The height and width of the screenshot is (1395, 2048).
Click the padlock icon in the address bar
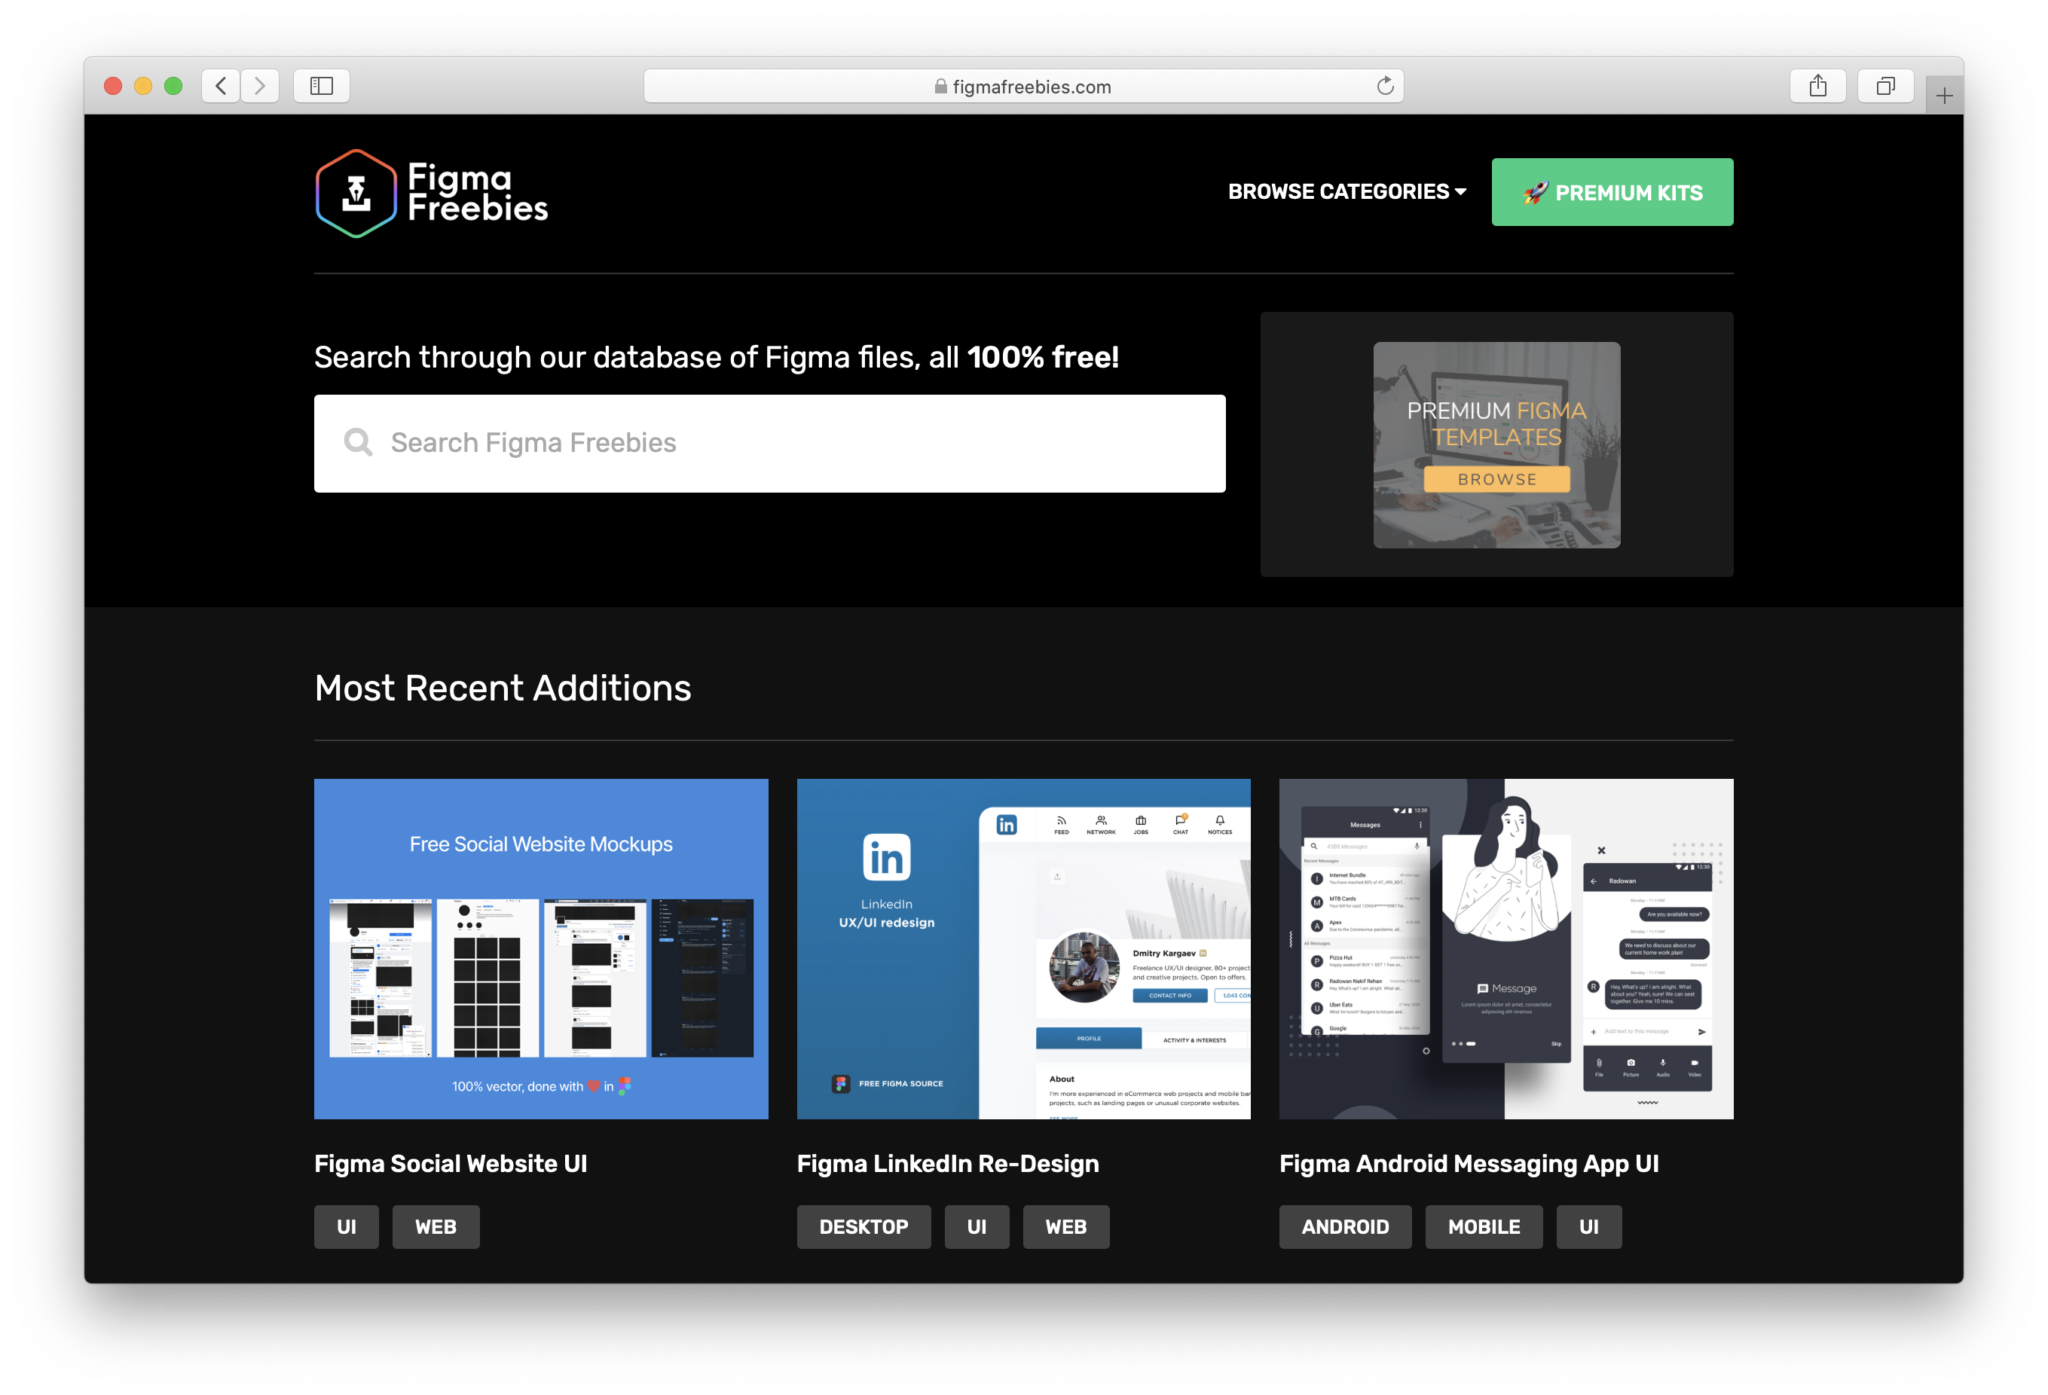941,87
